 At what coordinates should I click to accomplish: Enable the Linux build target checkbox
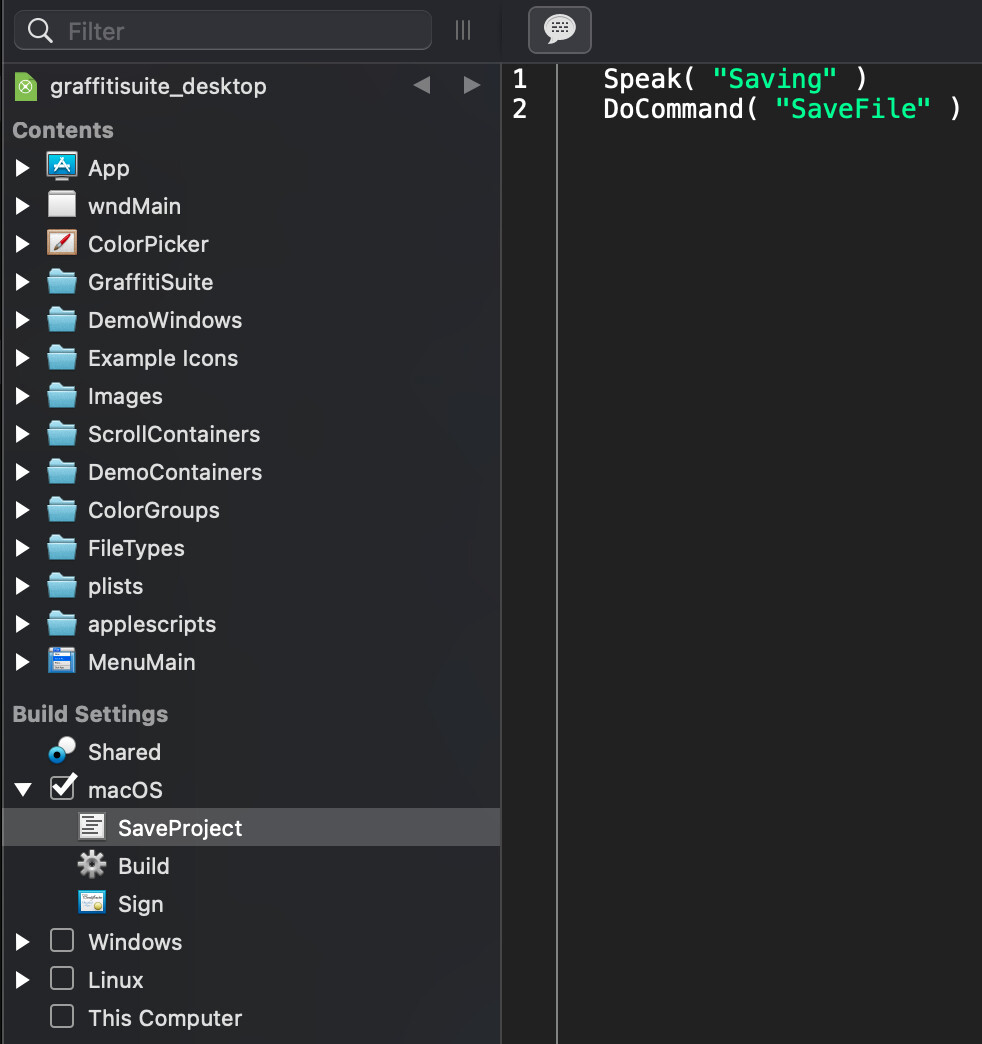[x=62, y=979]
